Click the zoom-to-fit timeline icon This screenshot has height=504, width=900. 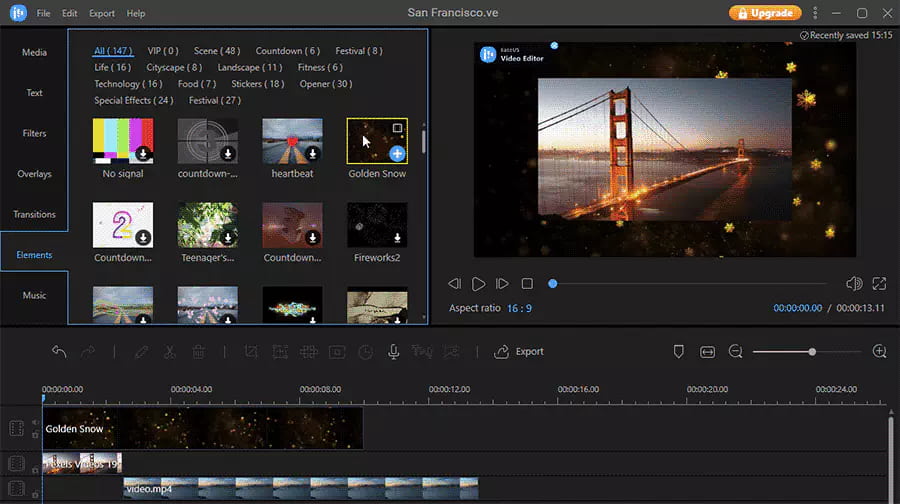click(x=708, y=352)
